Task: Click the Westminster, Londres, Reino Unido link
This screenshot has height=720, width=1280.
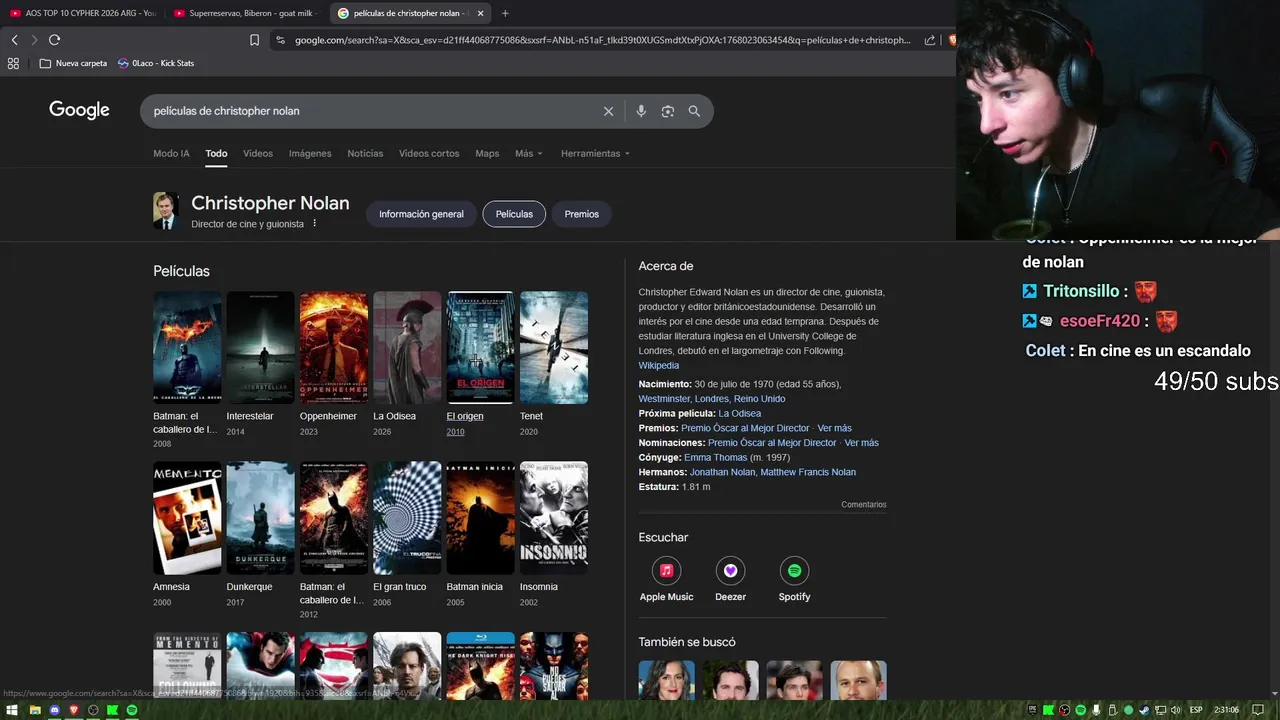Action: coord(712,398)
